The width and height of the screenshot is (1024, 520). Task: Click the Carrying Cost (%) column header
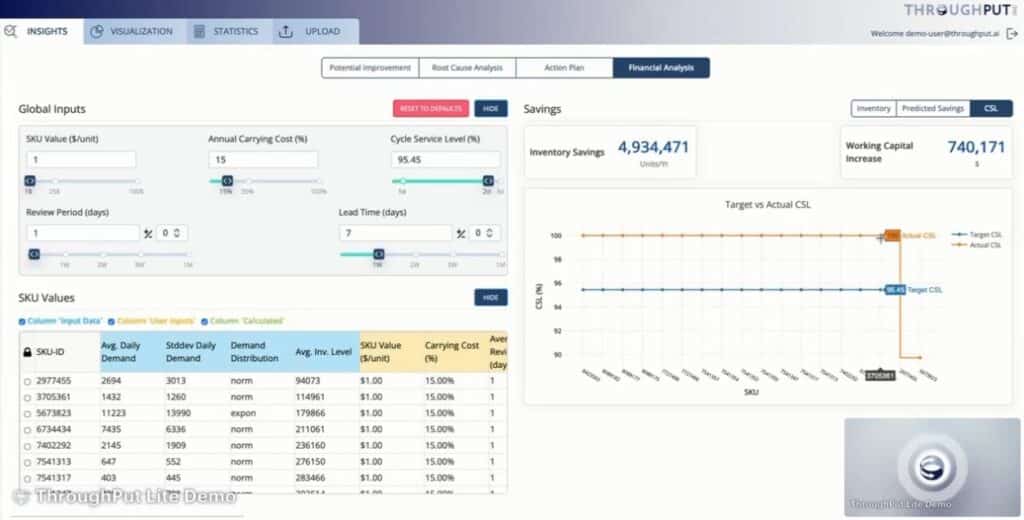(455, 351)
